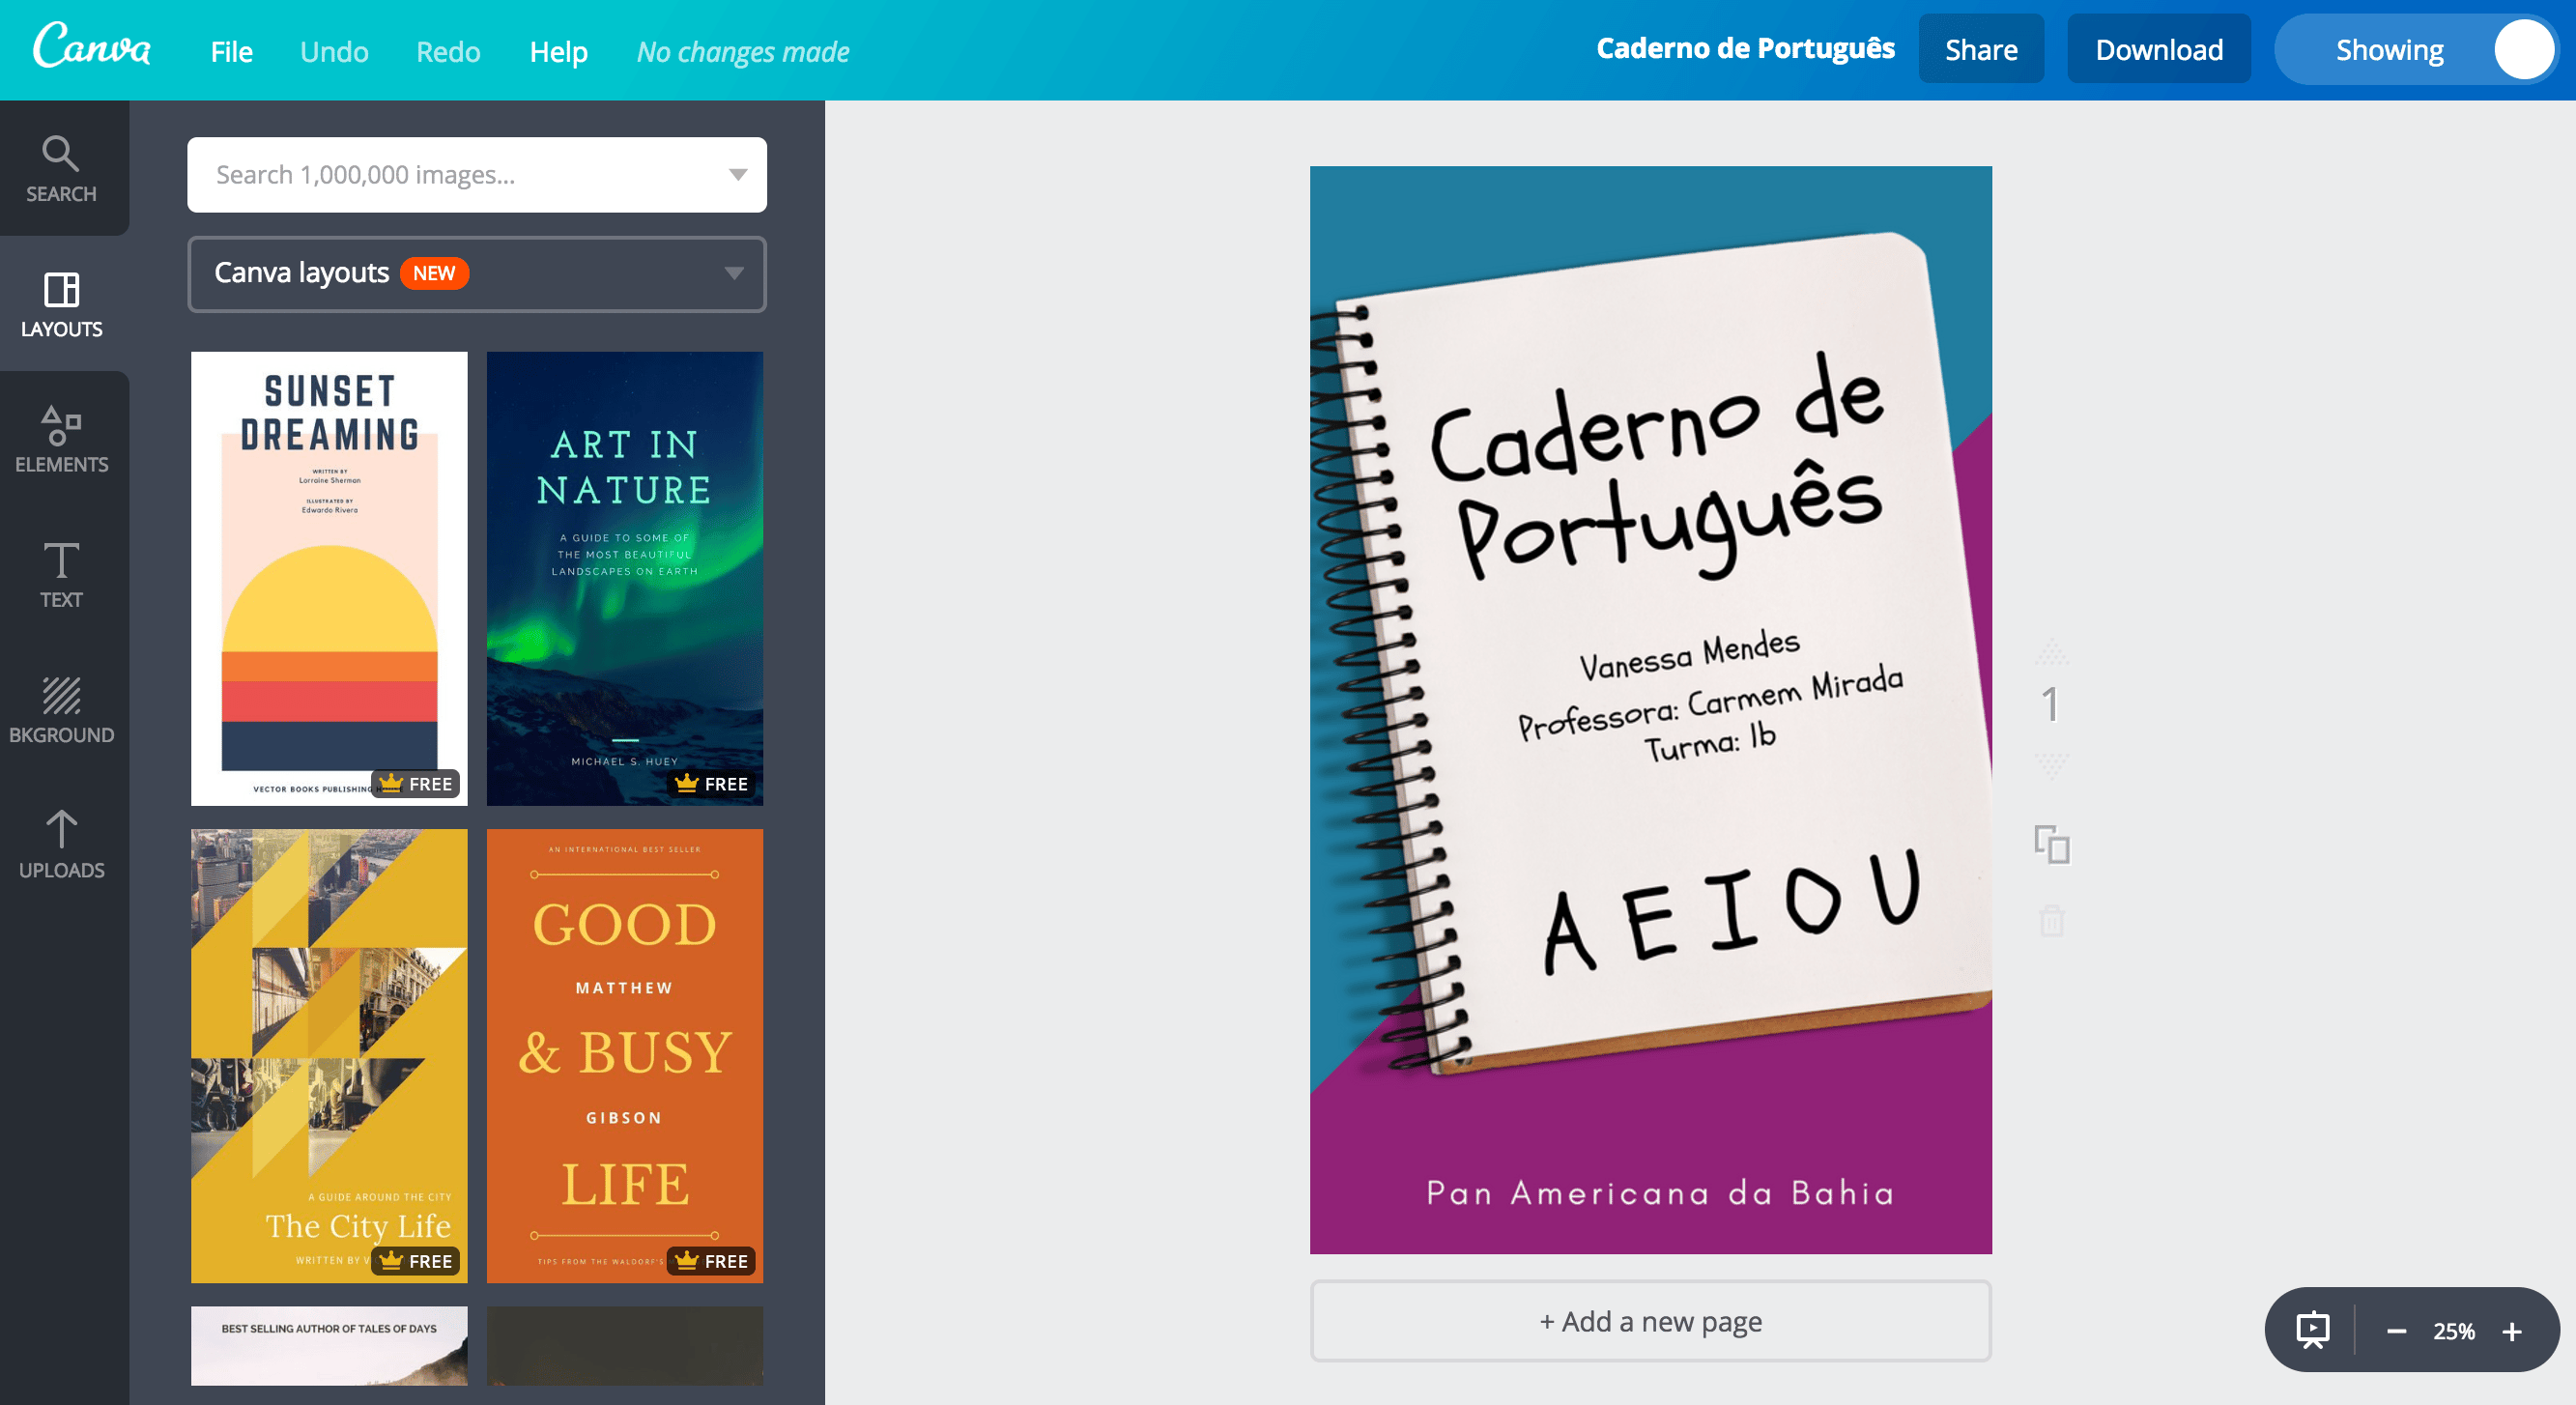Zoom in with the plus control

(x=2513, y=1330)
